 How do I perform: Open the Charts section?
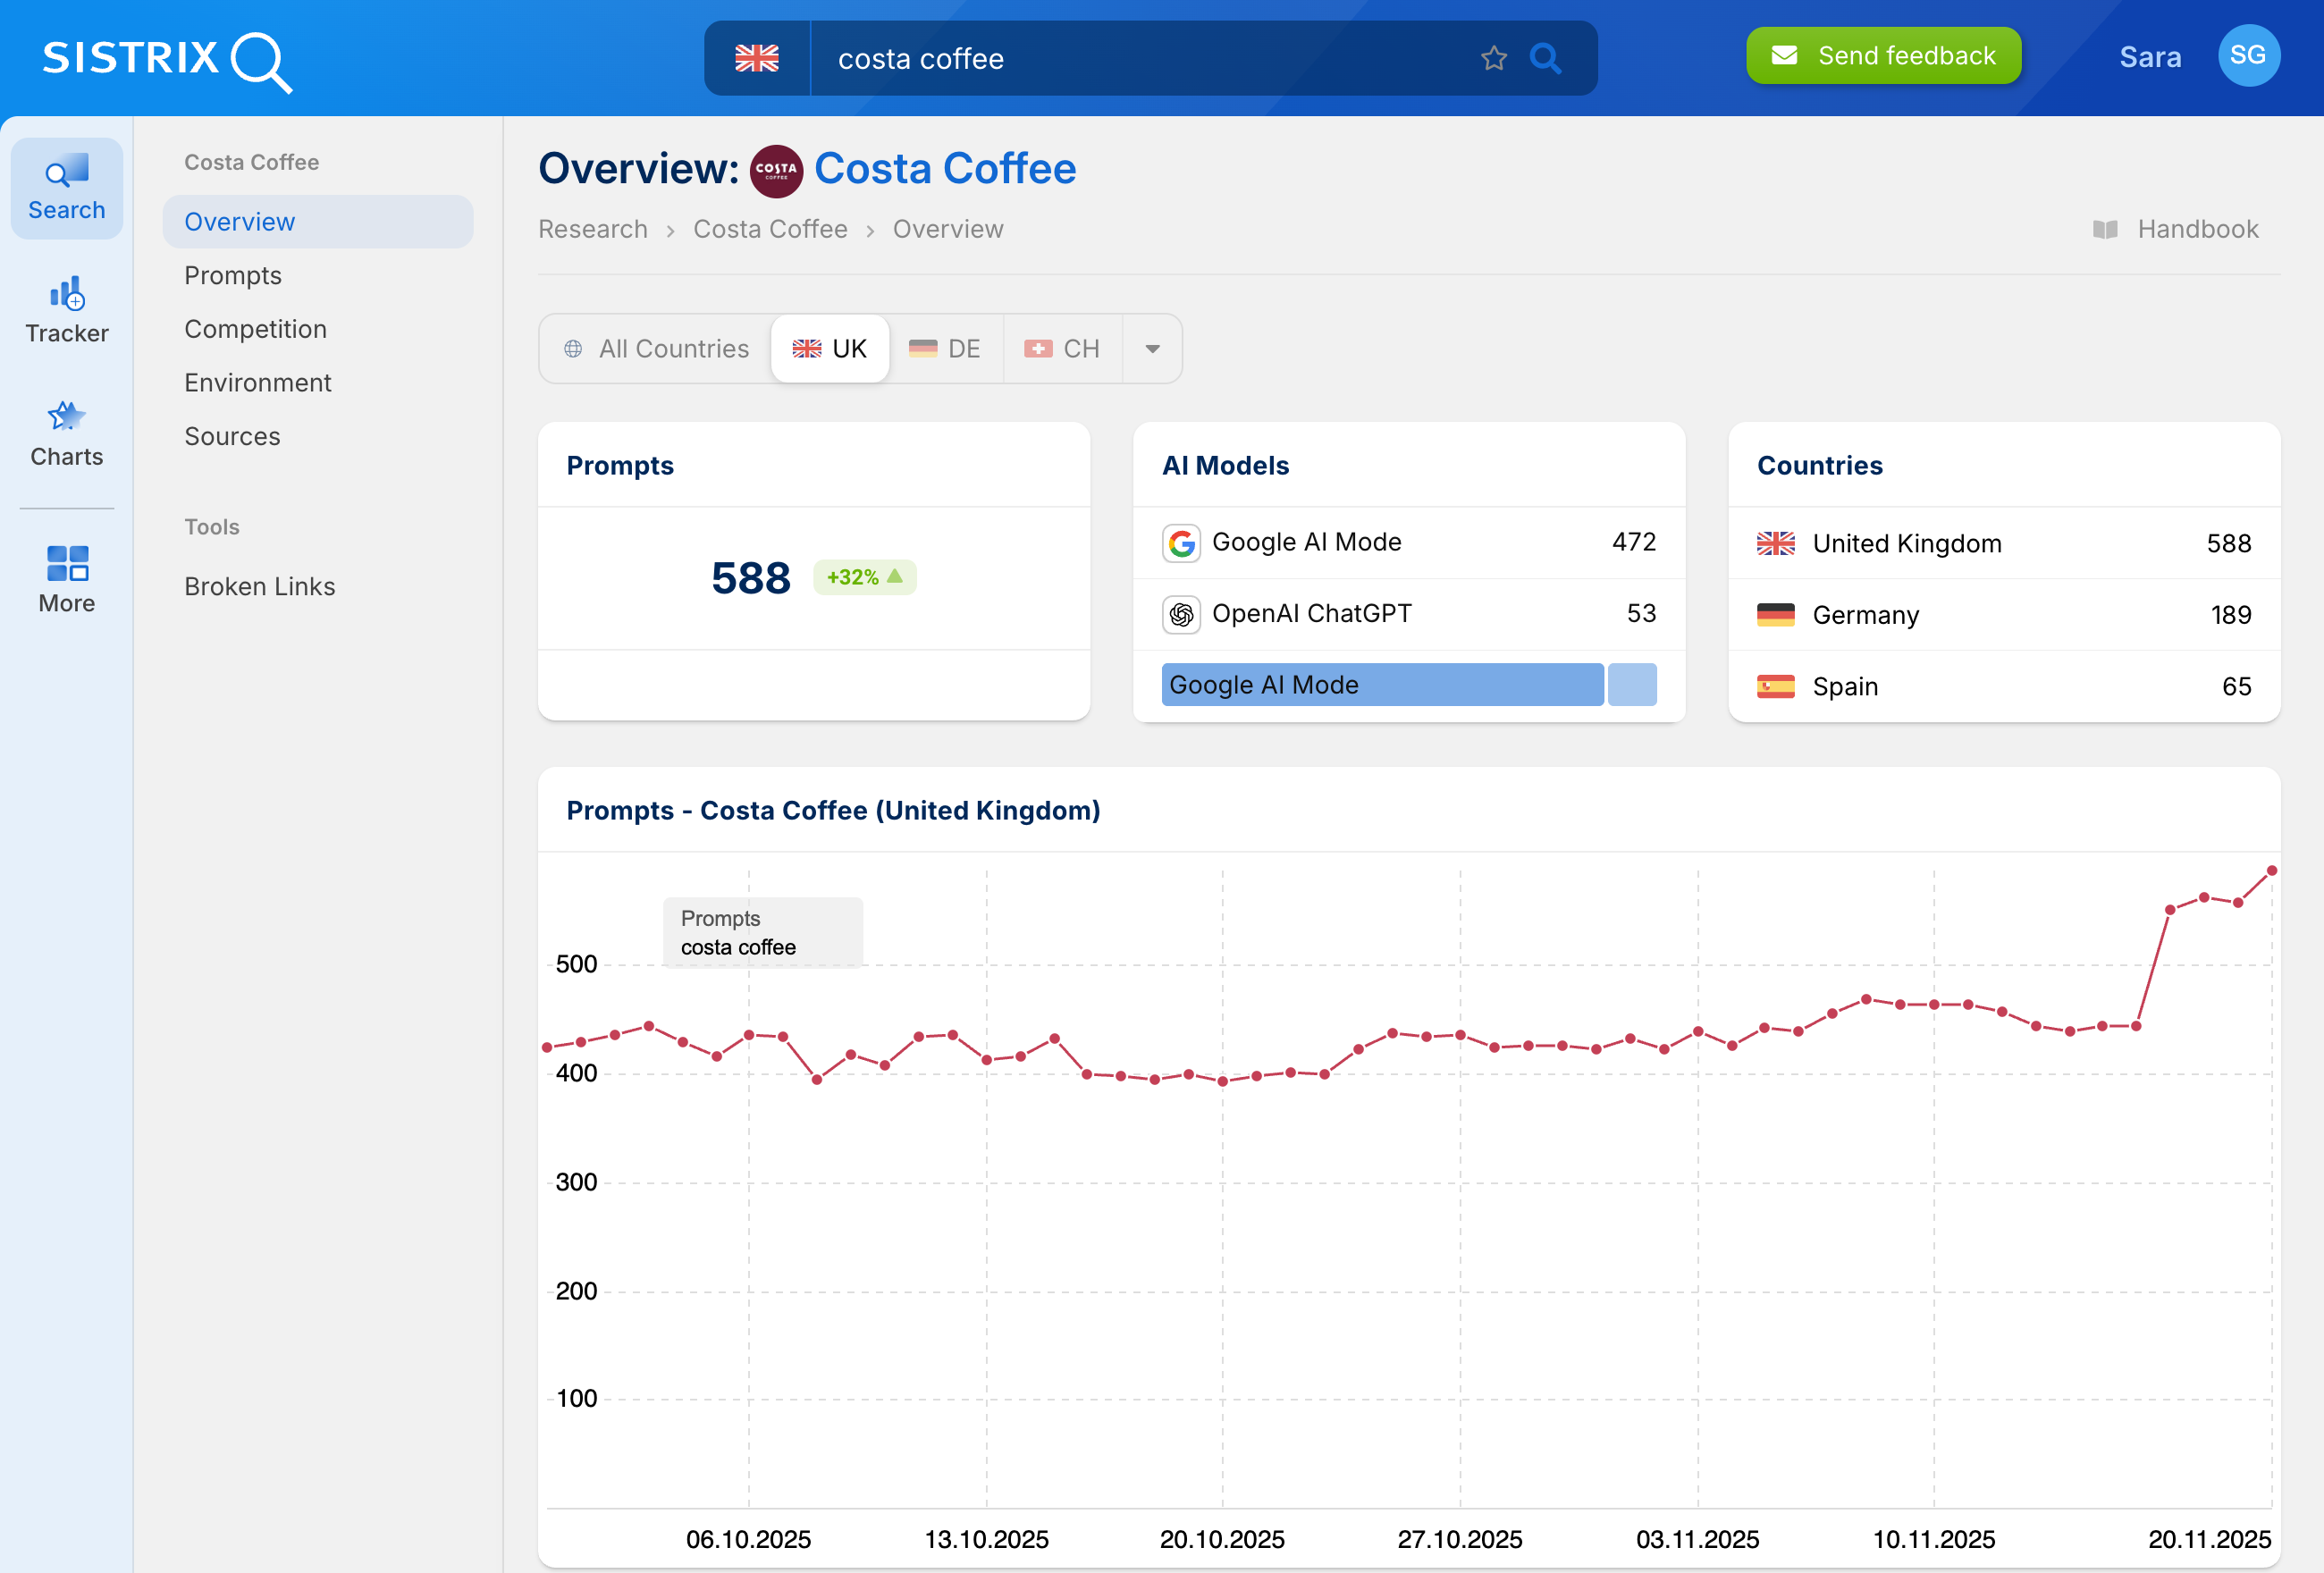[x=66, y=431]
